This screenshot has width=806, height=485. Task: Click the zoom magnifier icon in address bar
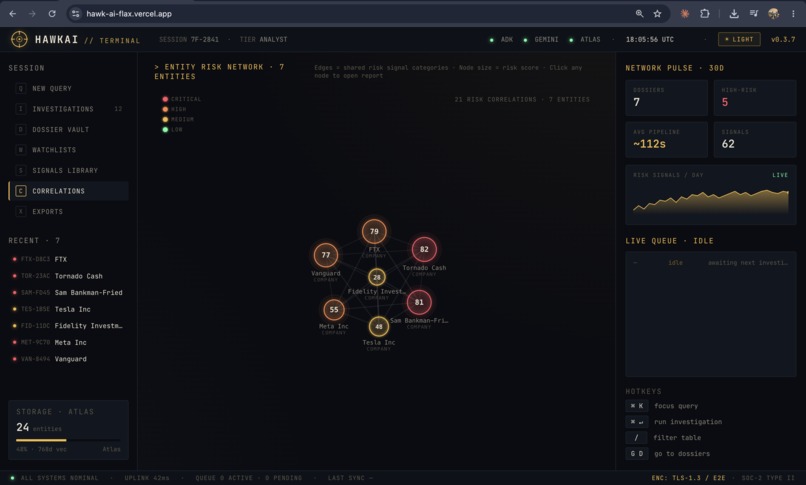639,14
